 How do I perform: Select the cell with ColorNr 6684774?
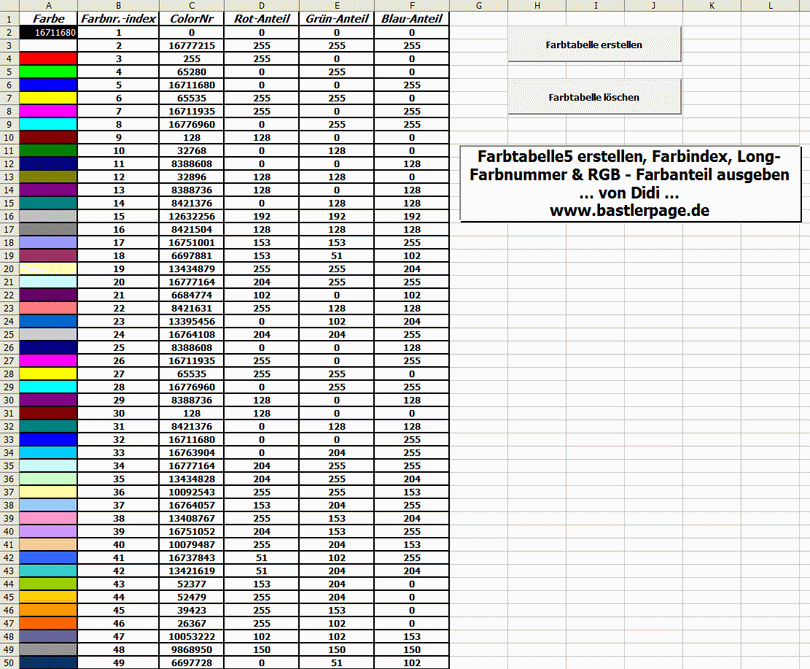[192, 295]
